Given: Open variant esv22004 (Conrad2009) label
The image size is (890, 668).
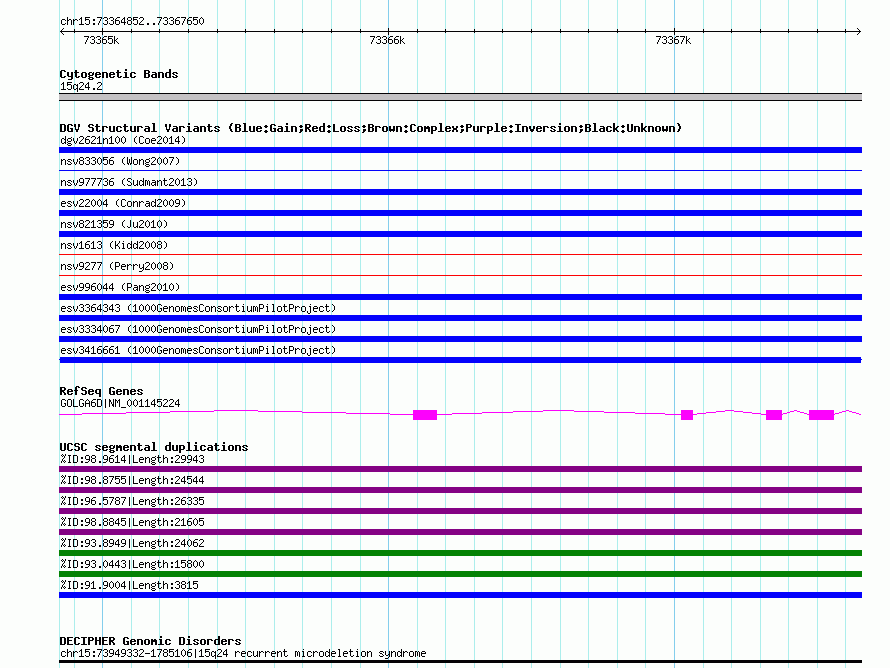Looking at the screenshot, I should [x=123, y=203].
